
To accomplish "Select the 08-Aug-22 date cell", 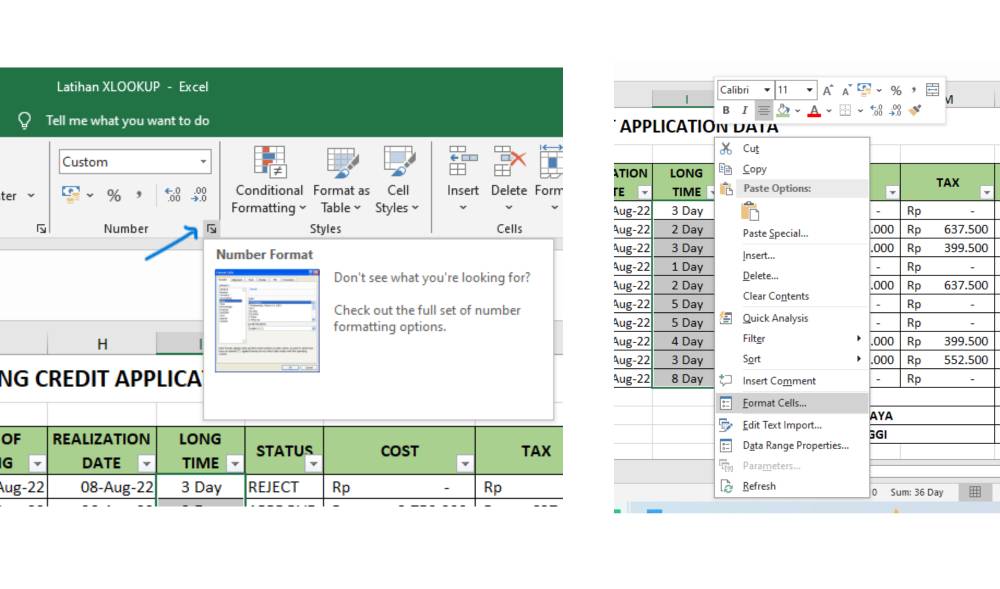I will pos(102,487).
